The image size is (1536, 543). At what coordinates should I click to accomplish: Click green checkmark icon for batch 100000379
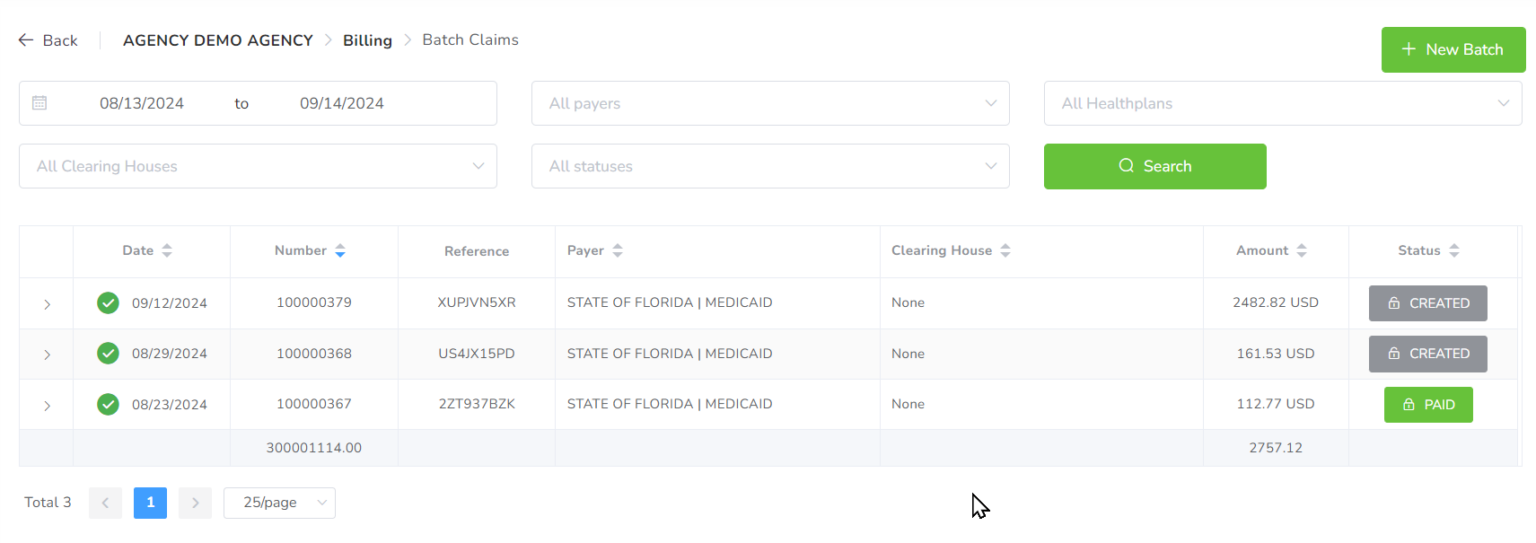108,302
